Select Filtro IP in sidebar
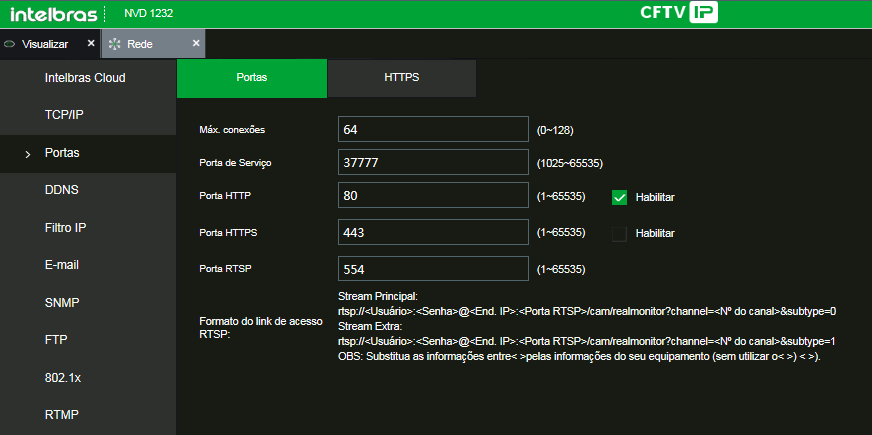Viewport: 872px width, 435px height. [x=66, y=228]
